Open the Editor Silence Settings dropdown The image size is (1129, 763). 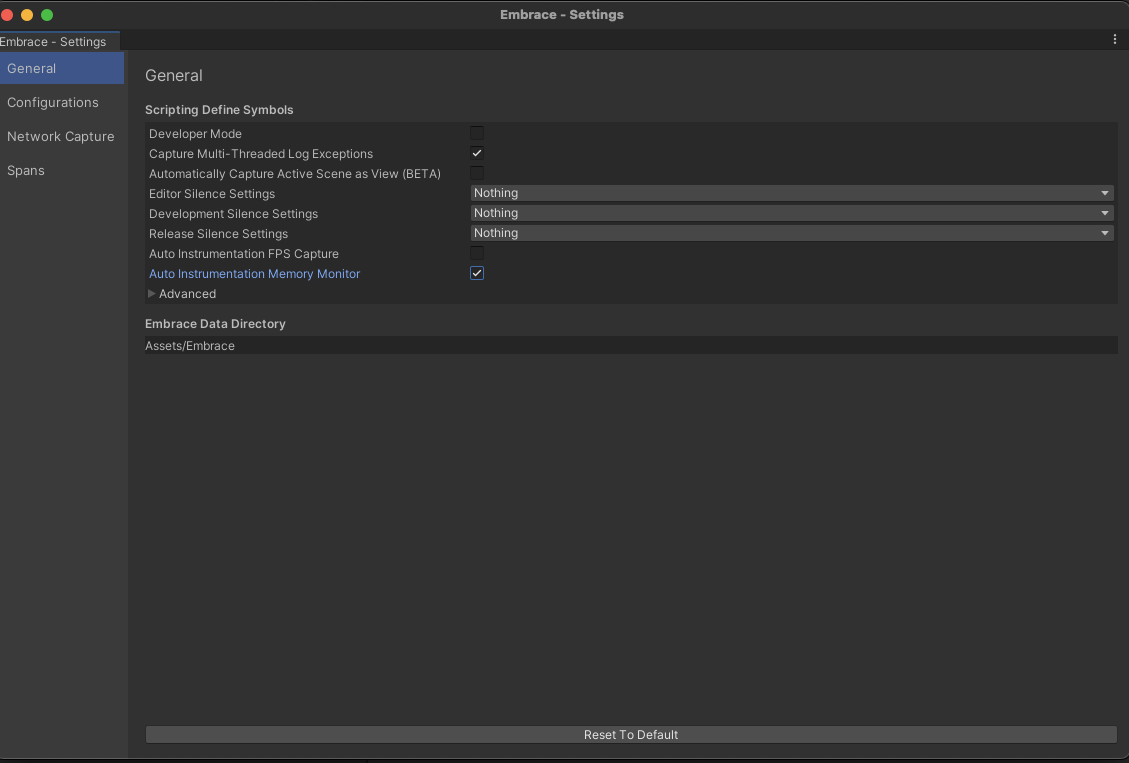(792, 193)
